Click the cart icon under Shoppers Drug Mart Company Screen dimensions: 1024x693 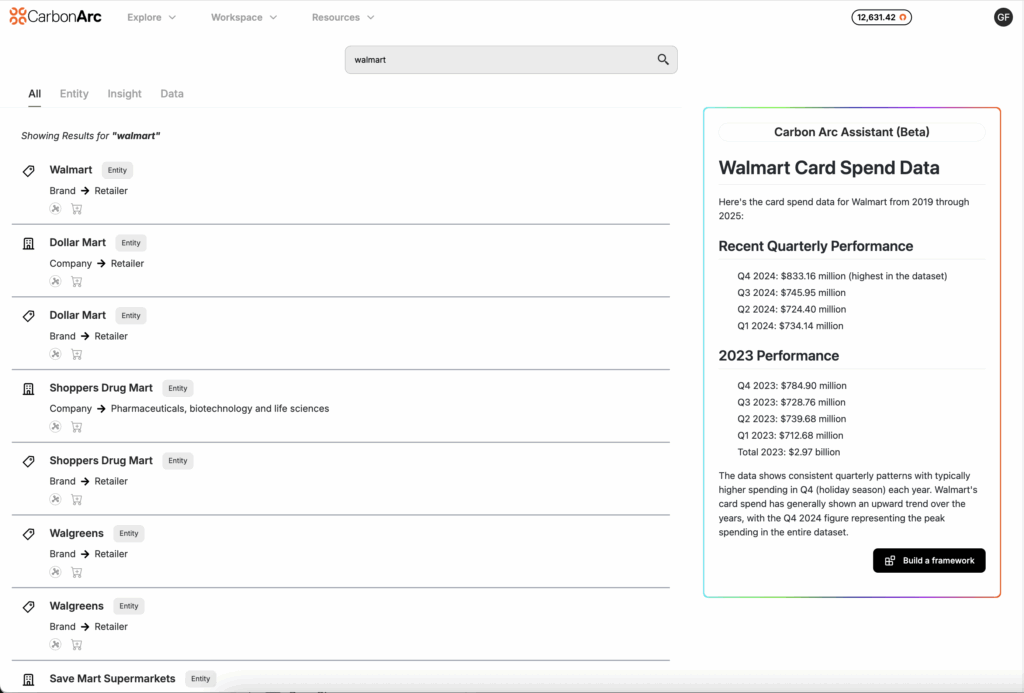pos(76,427)
